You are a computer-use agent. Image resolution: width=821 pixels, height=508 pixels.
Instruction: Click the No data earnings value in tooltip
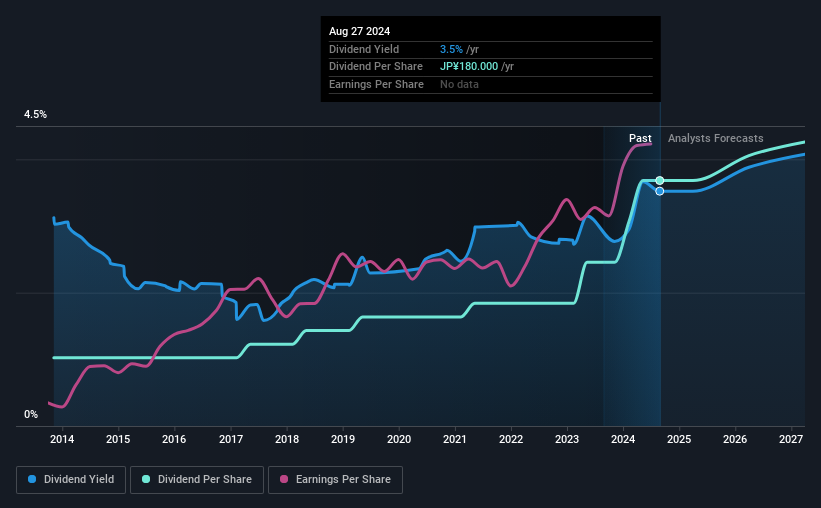pos(459,84)
